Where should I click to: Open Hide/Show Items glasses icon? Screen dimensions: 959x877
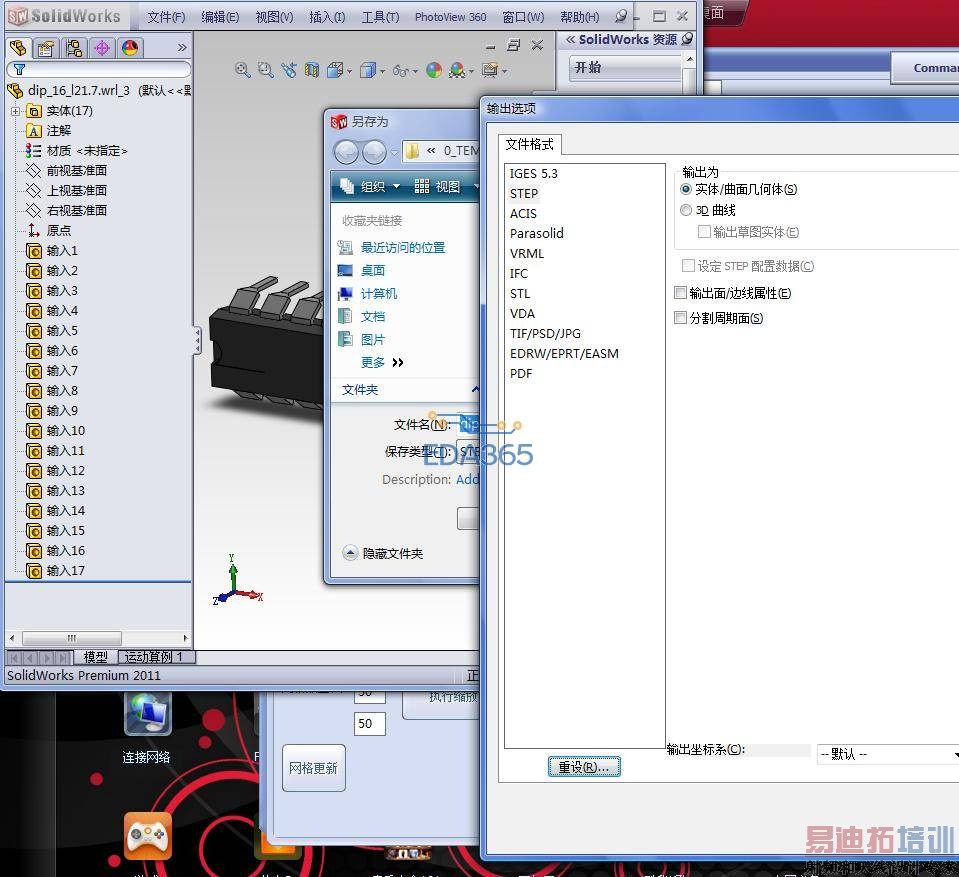click(x=401, y=71)
